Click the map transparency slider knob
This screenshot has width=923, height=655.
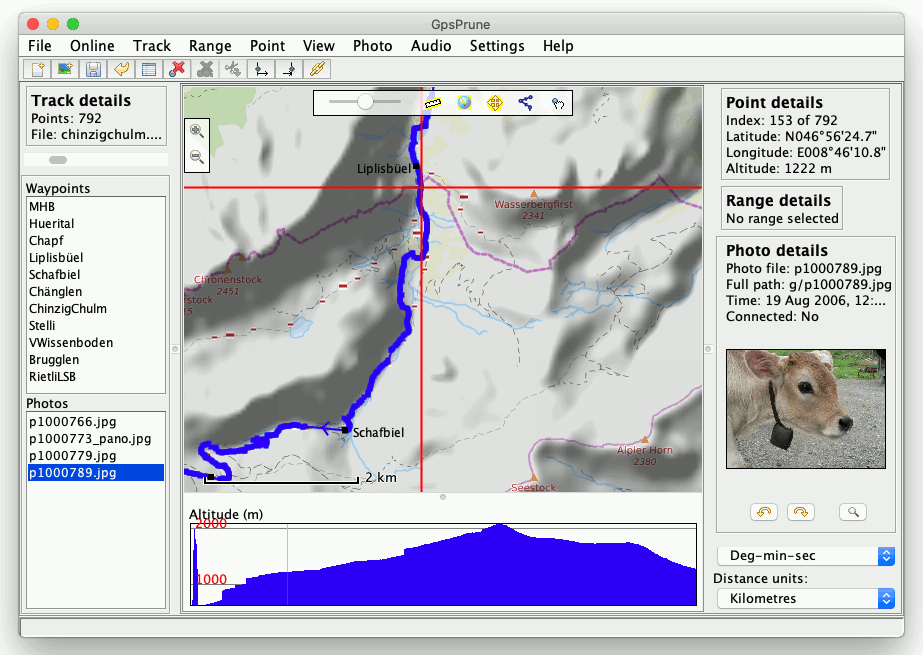pos(366,102)
